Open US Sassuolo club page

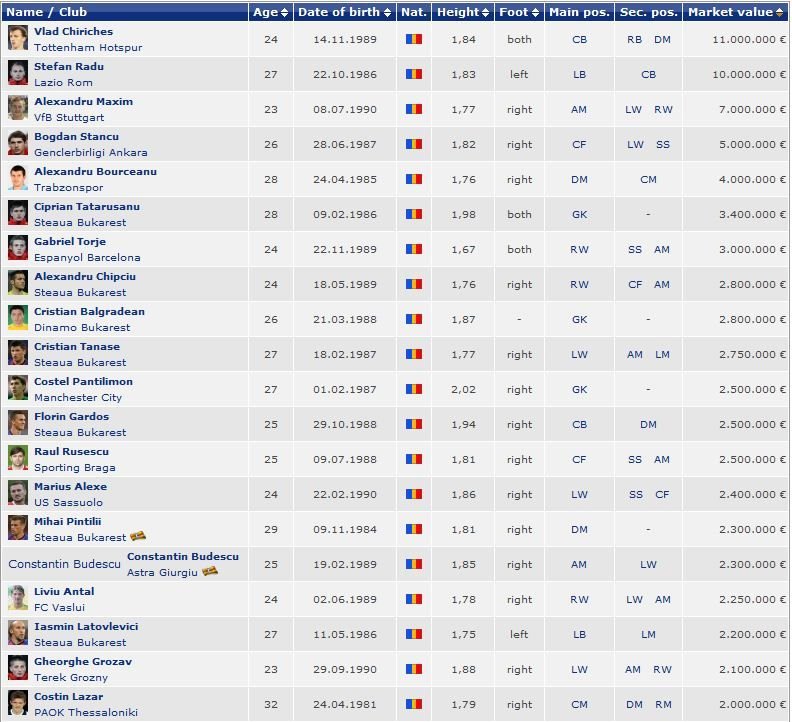click(x=68, y=503)
